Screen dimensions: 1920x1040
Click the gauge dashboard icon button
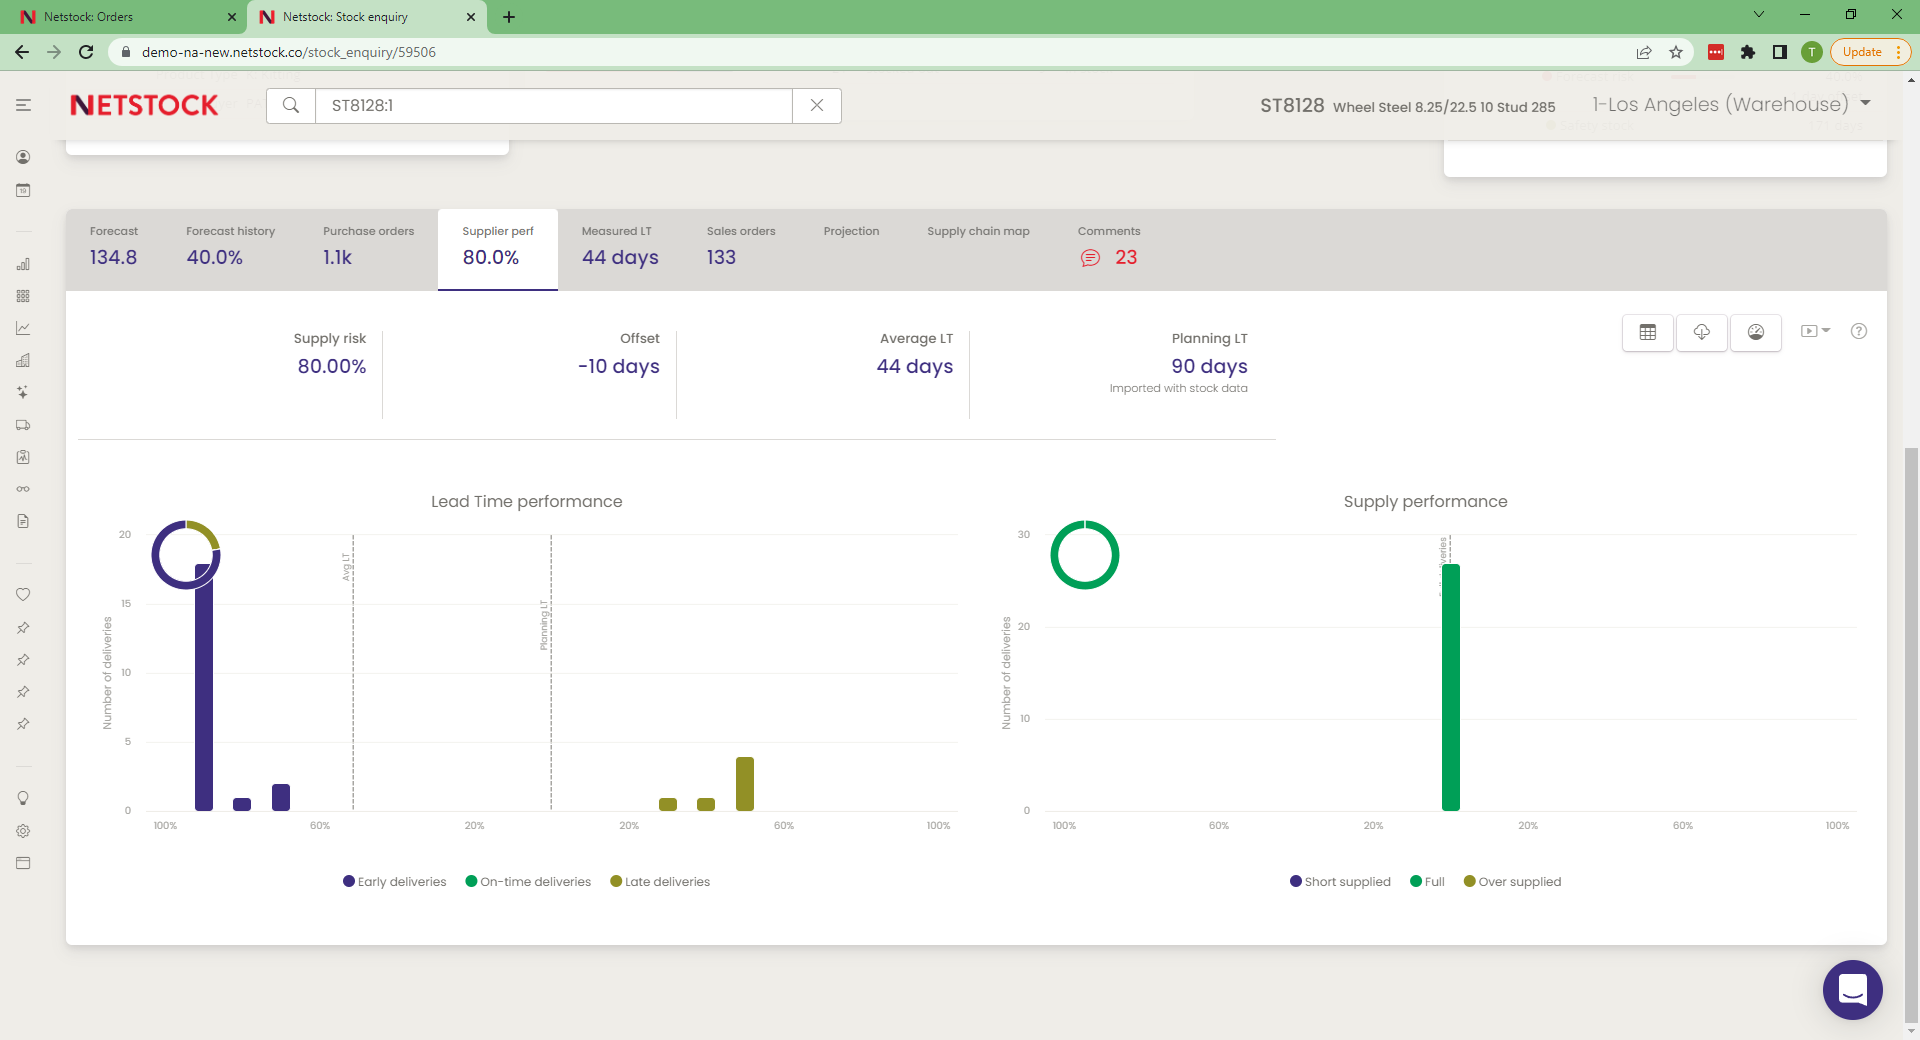1755,332
